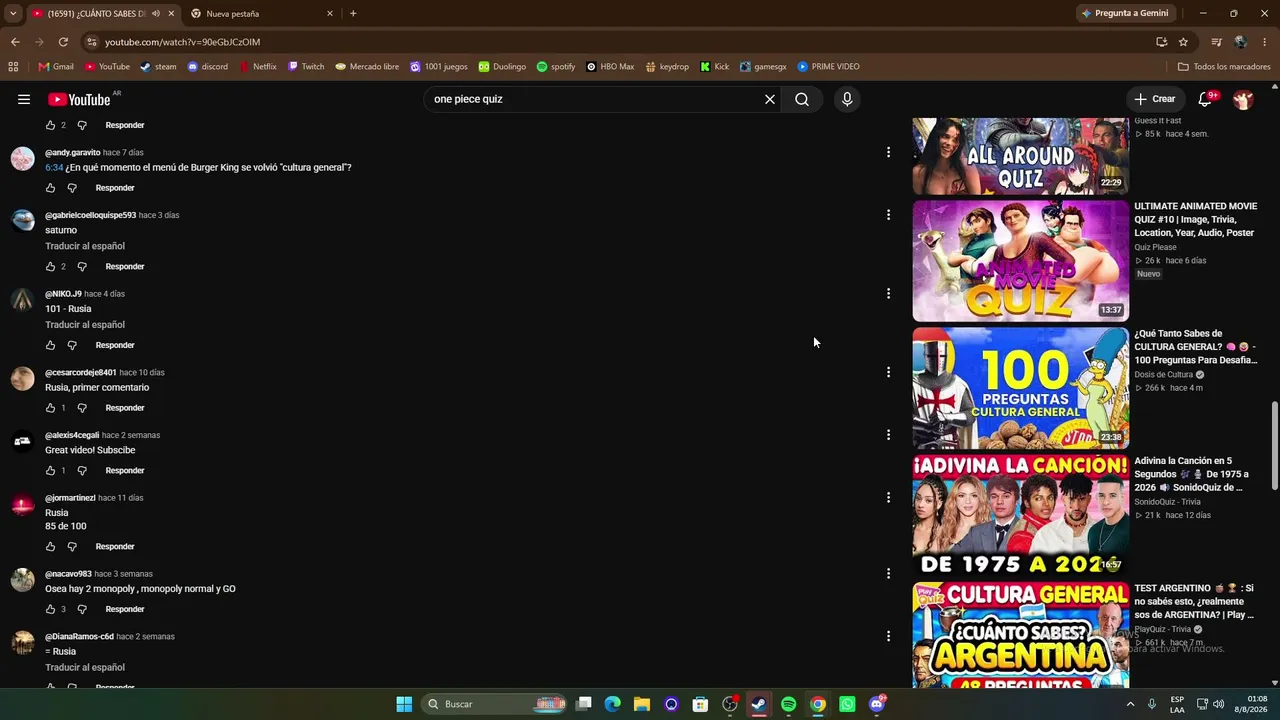Open options menu for @alexis4cegali comment
Image resolution: width=1280 pixels, height=720 pixels.
click(x=888, y=435)
